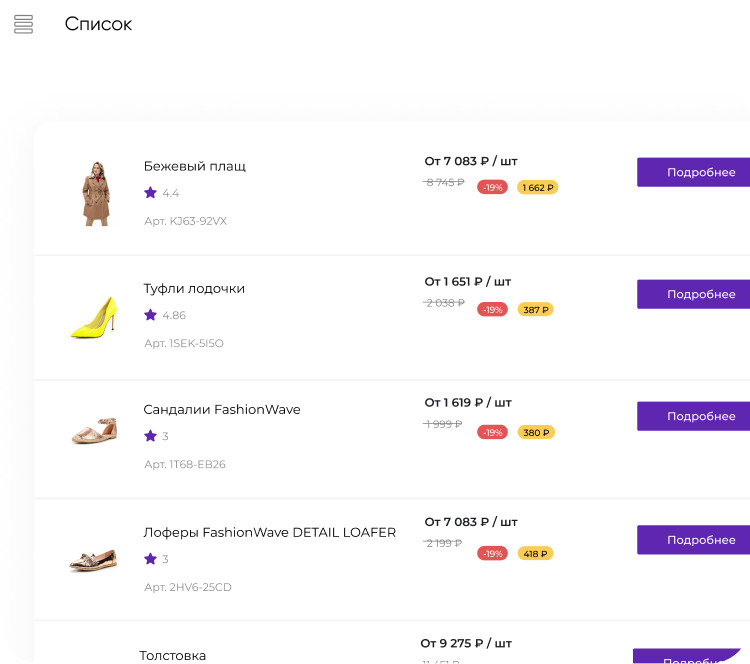Viewport: 750px width, 664px height.
Task: Open the beige trench coat product image
Action: pos(96,194)
